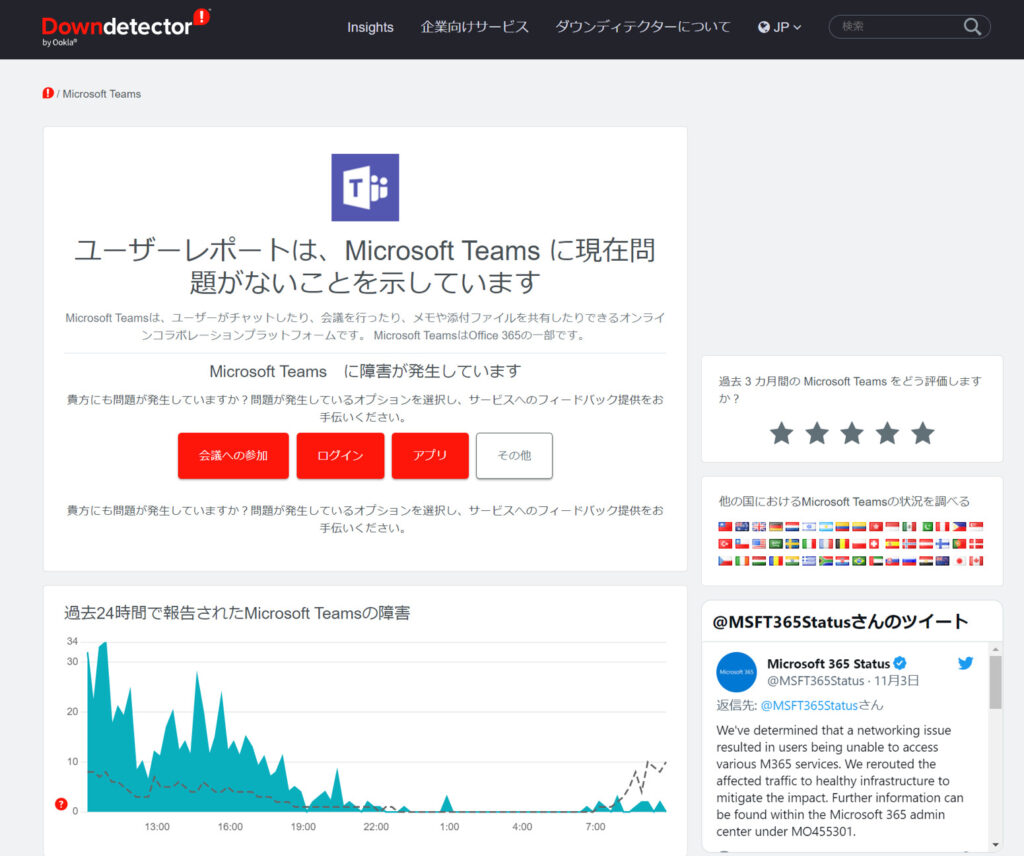
Task: Choose the その他 report option
Action: [x=514, y=456]
